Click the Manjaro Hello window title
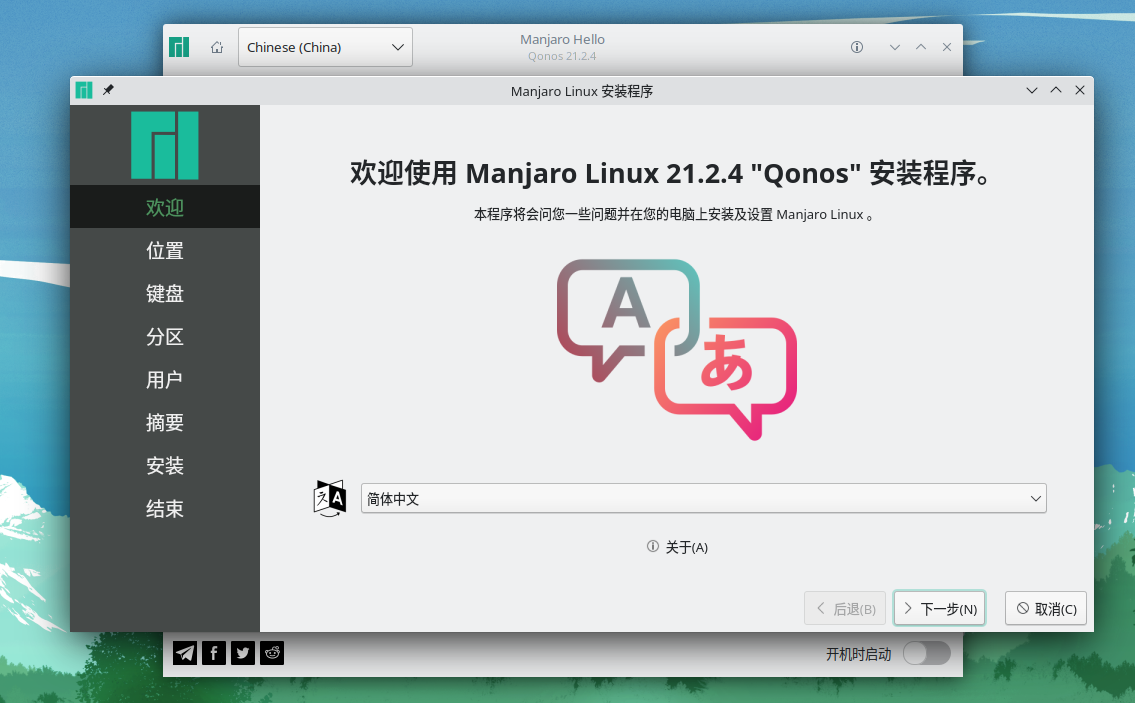 (562, 40)
